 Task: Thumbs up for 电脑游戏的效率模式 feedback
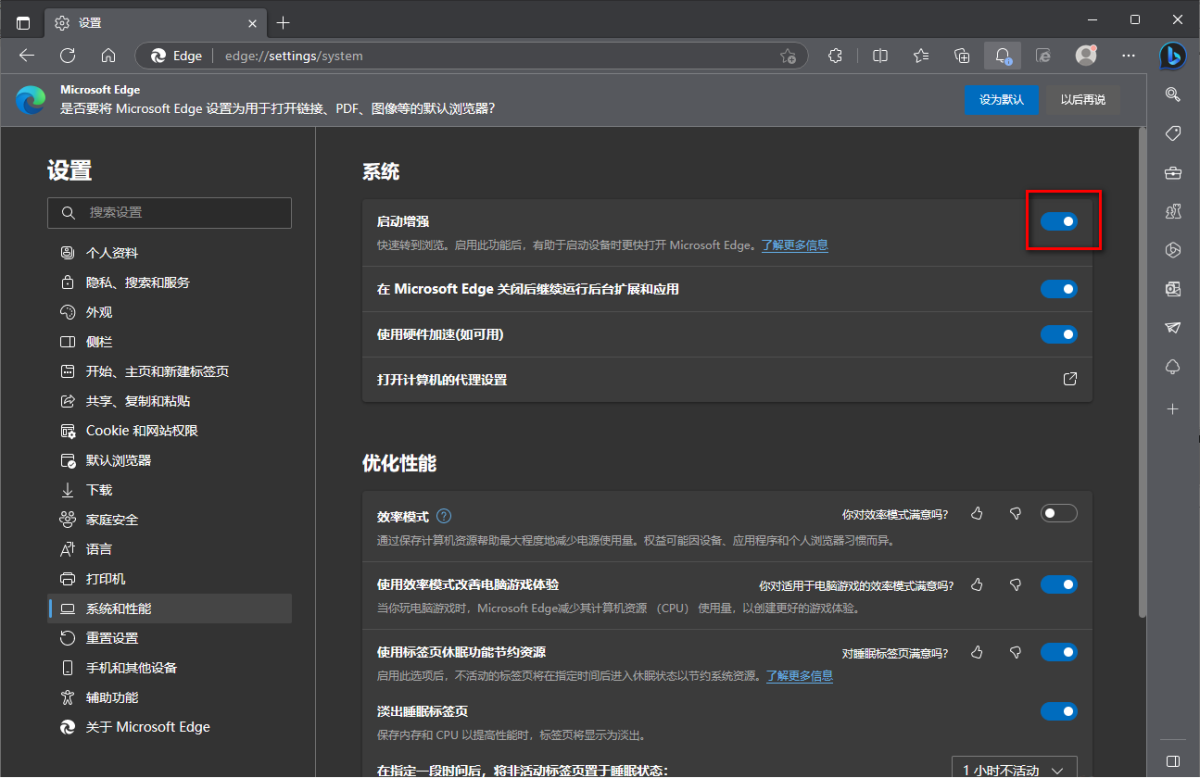click(x=977, y=584)
